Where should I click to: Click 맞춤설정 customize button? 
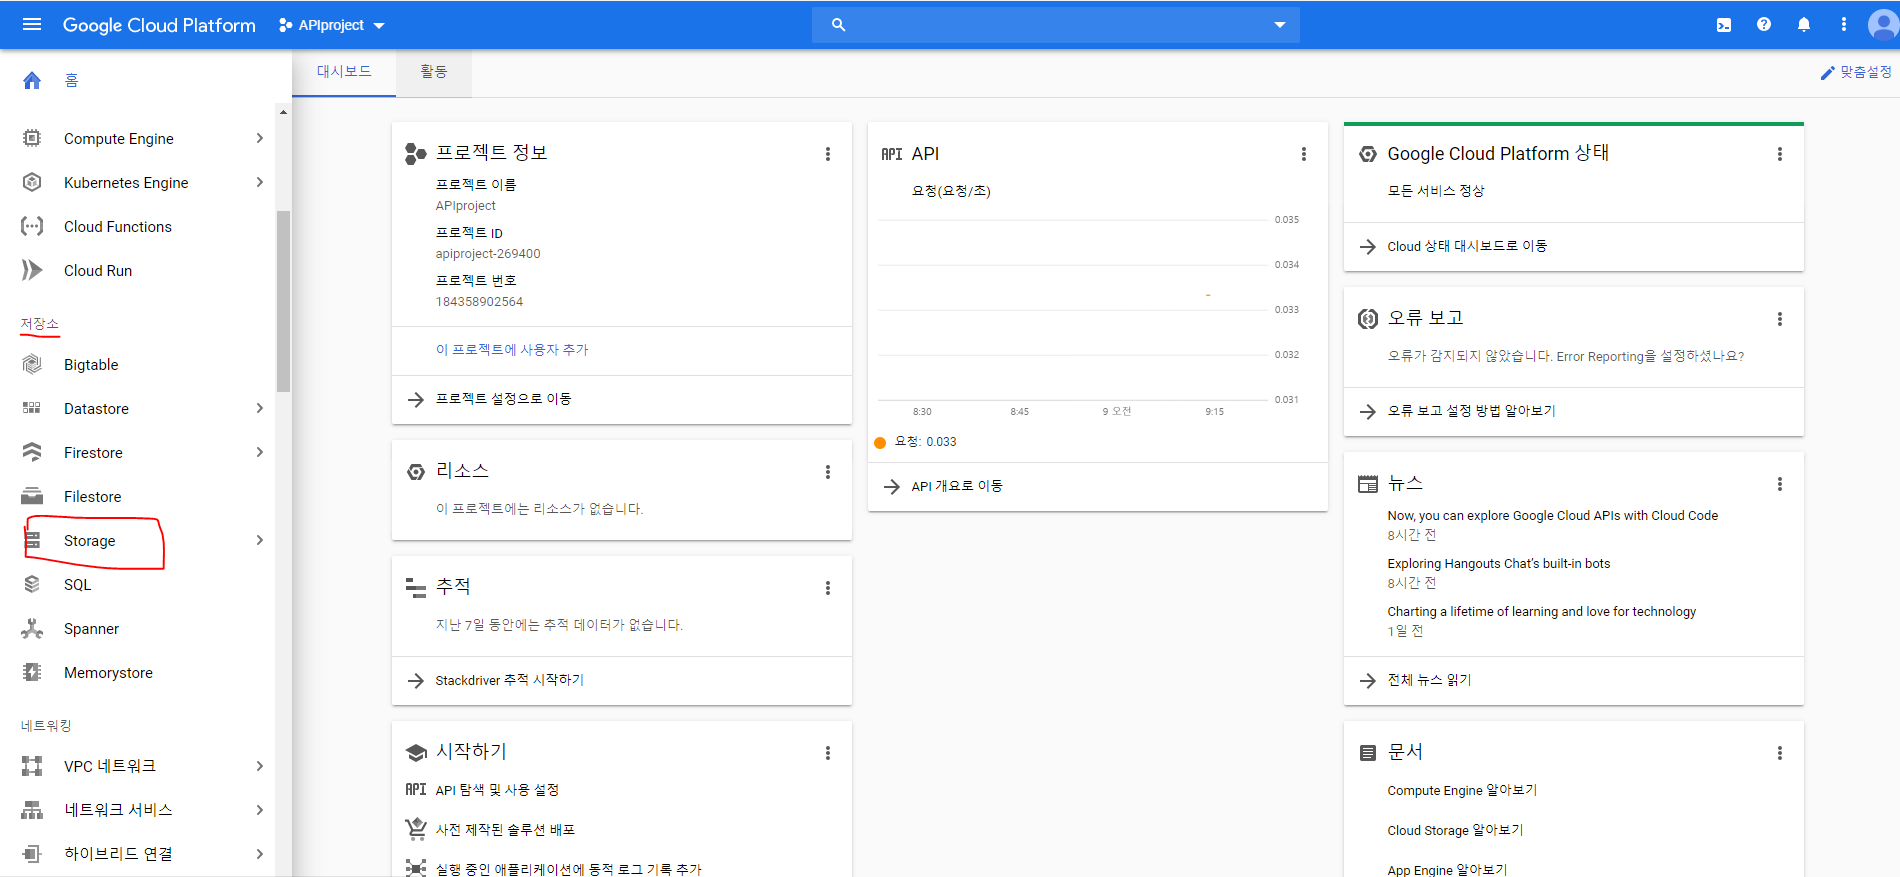point(1856,72)
